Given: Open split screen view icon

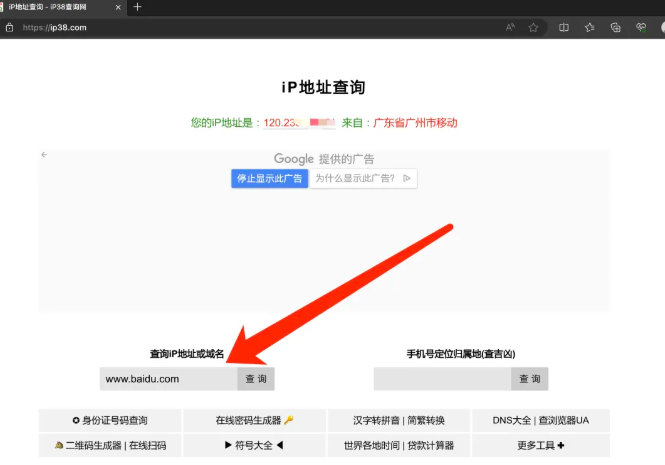Looking at the screenshot, I should click(564, 27).
